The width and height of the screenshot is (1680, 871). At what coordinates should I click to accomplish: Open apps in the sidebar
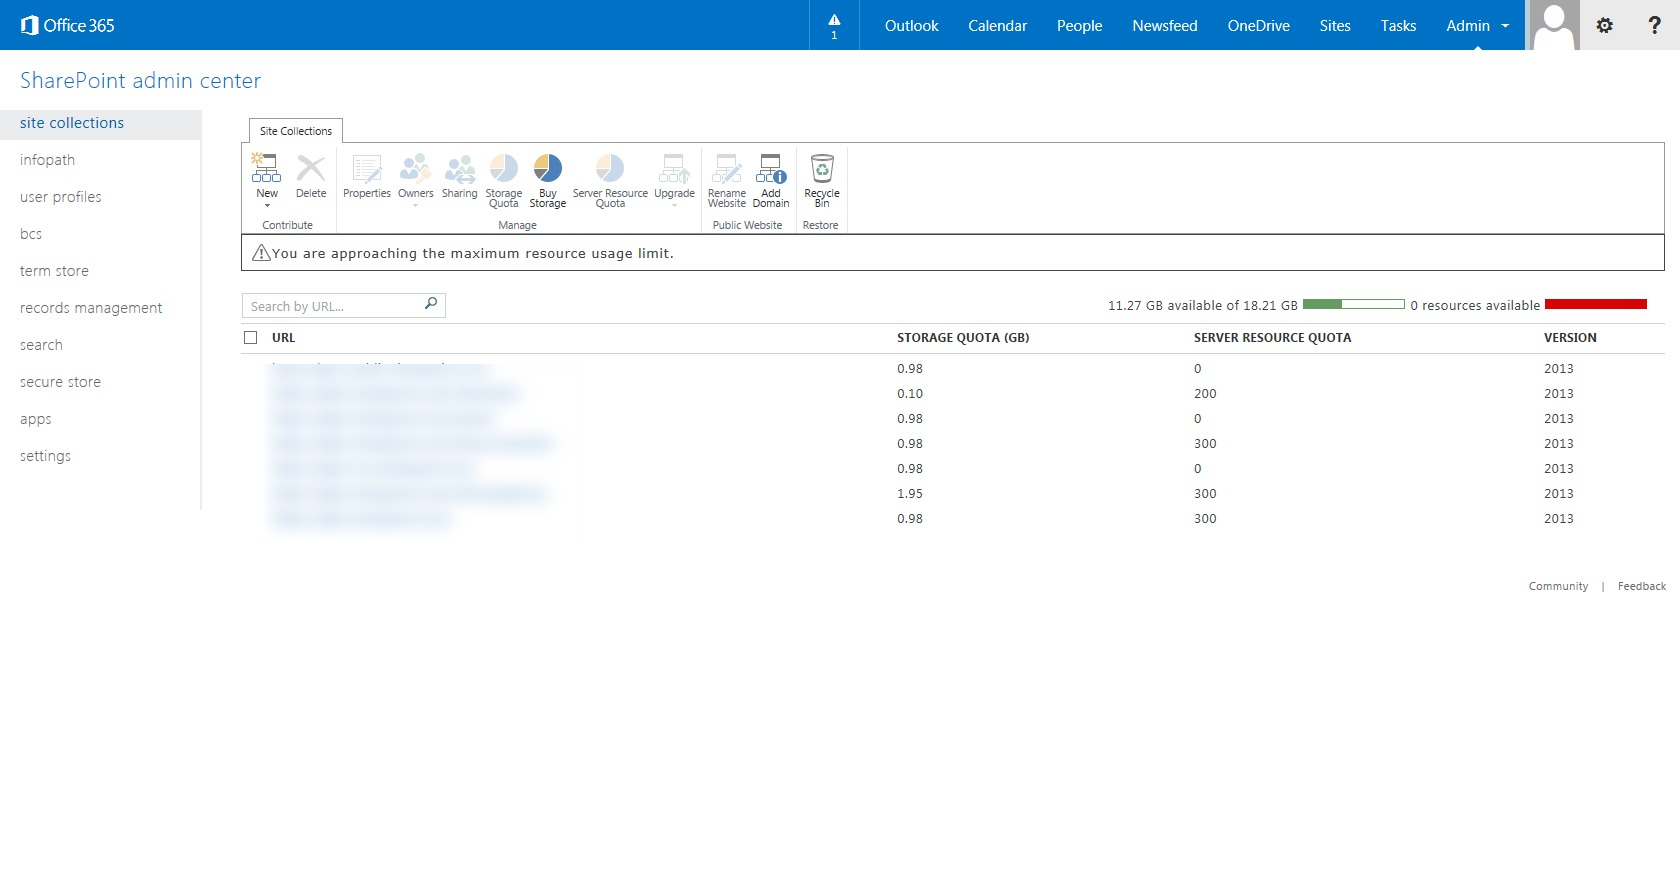[x=35, y=419]
